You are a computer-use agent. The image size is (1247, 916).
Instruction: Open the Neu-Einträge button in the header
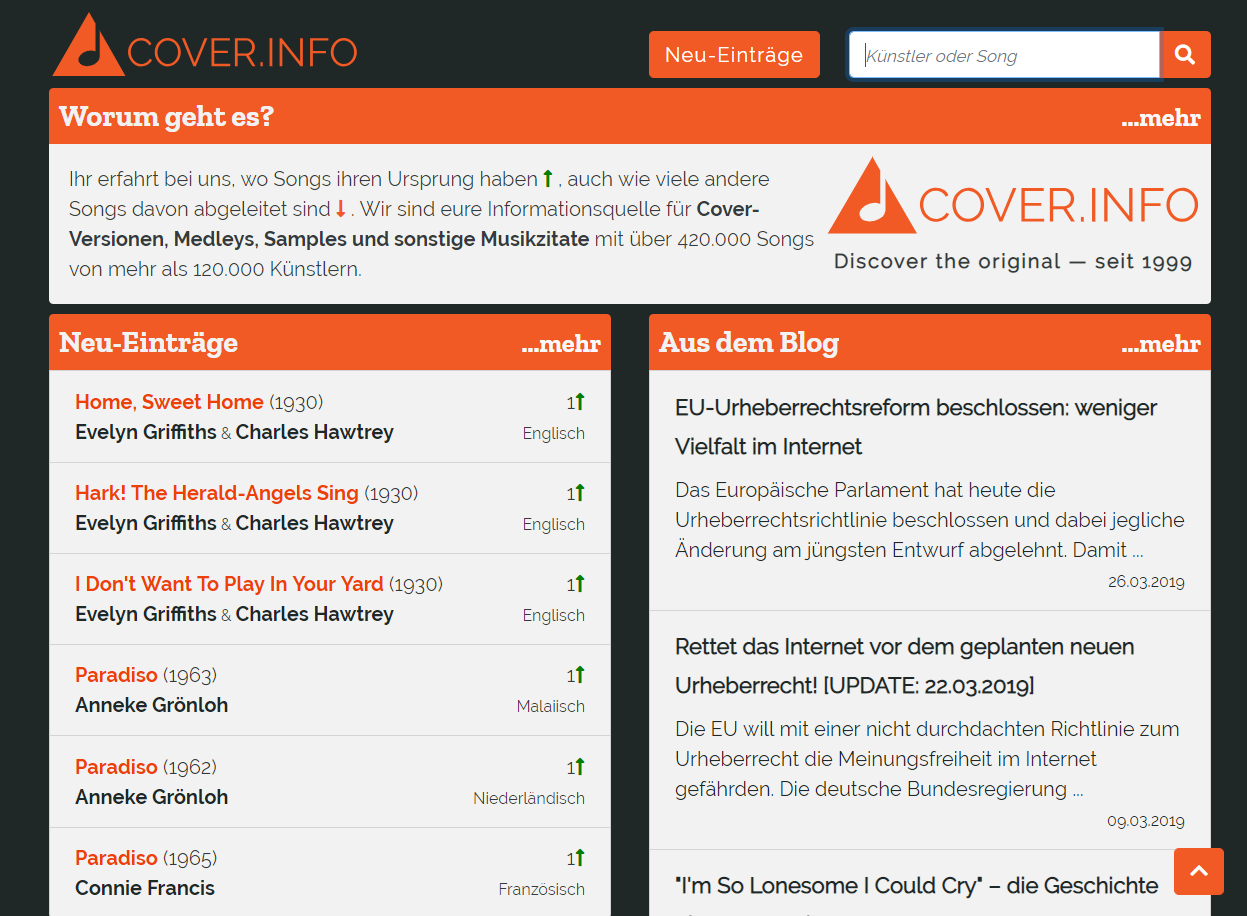coord(734,54)
